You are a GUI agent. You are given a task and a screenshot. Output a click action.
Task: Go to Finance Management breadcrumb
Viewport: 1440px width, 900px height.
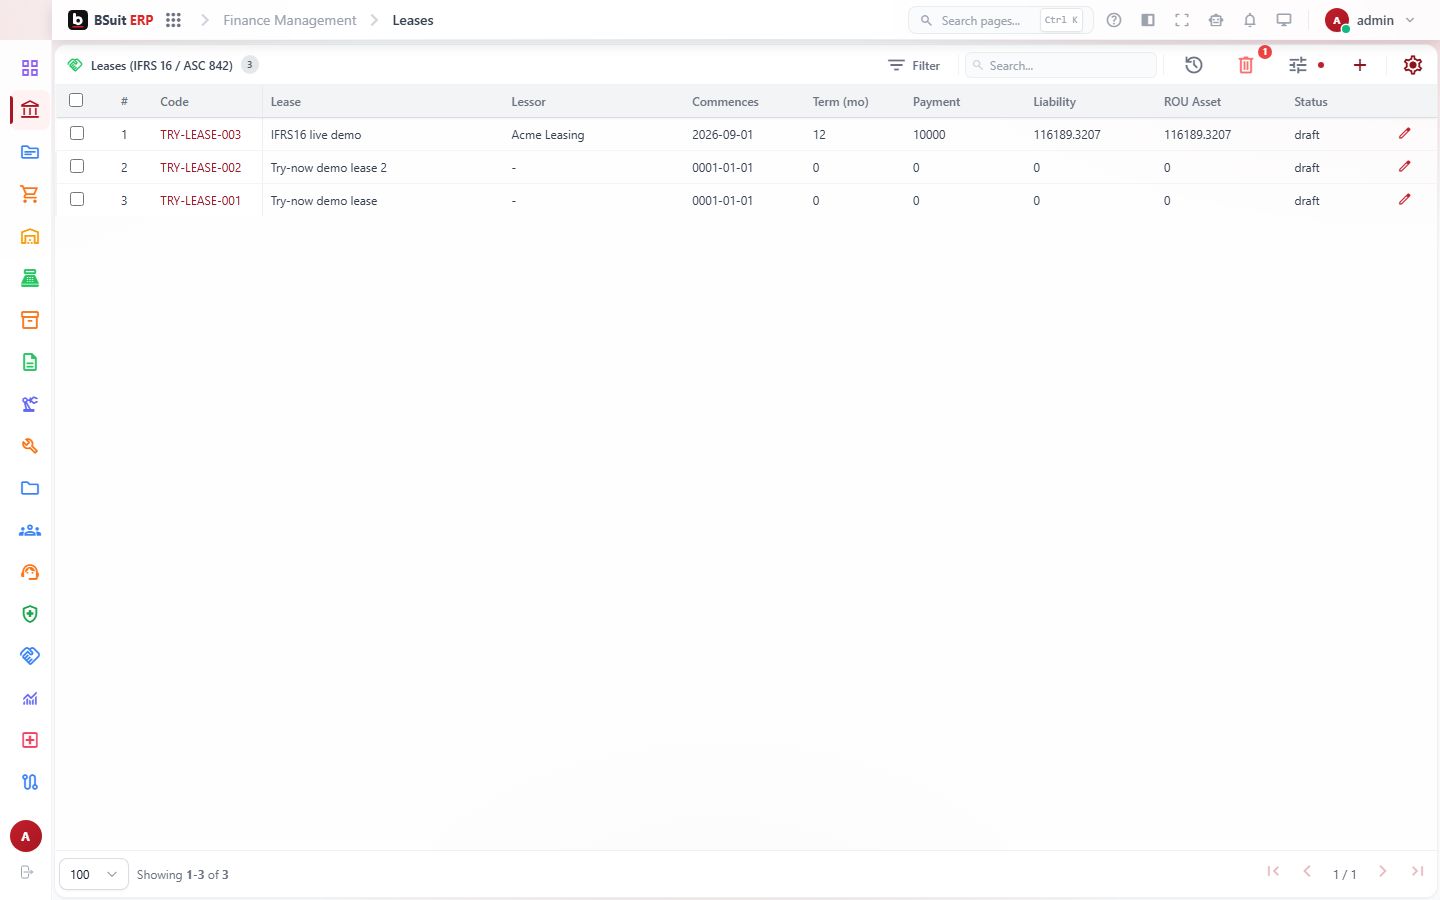(x=290, y=20)
